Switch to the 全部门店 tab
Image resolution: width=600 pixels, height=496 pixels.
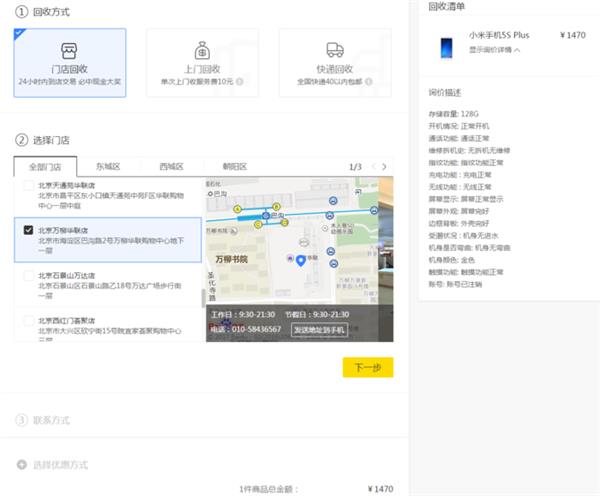45,167
